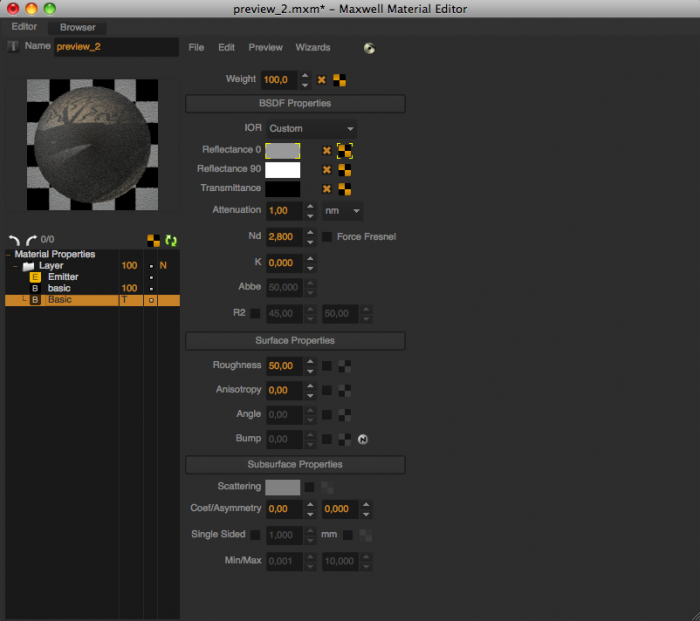Open the File menu
The image size is (700, 621).
point(196,47)
